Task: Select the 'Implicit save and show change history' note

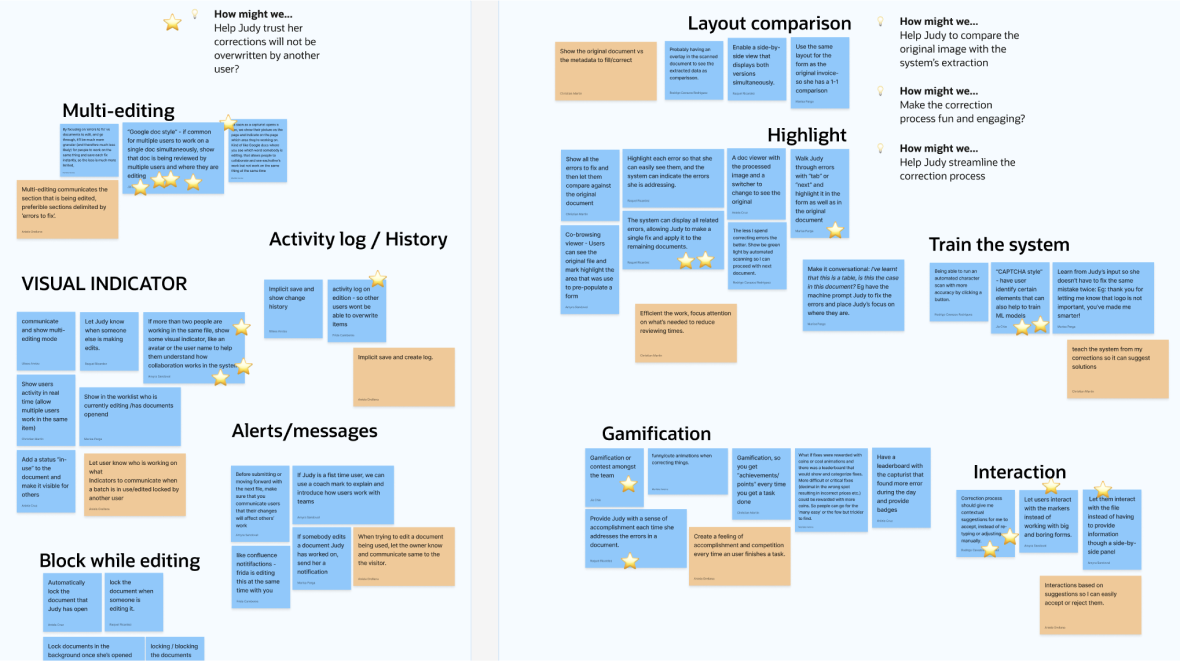Action: (x=293, y=309)
